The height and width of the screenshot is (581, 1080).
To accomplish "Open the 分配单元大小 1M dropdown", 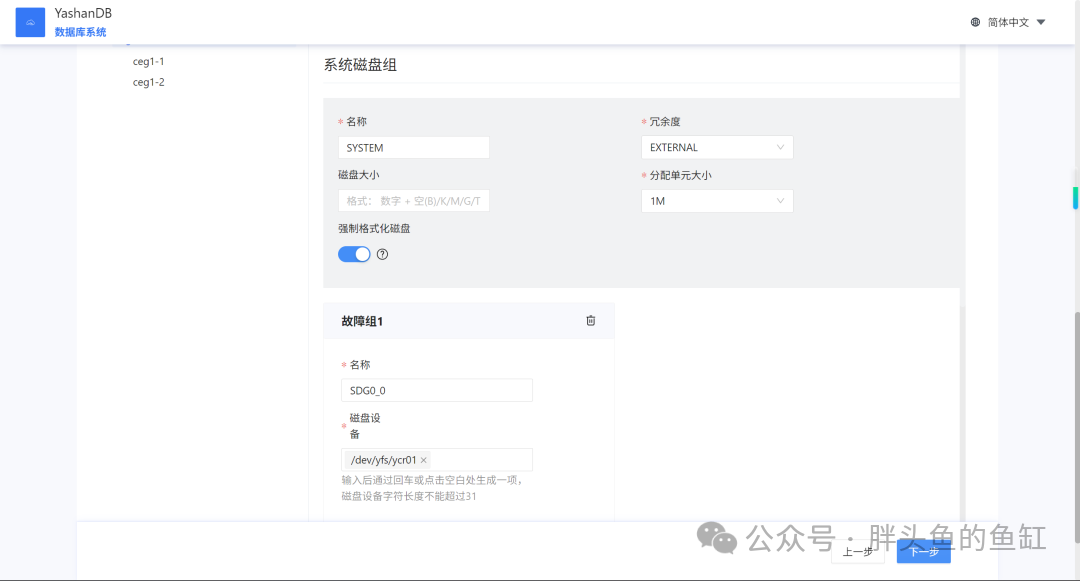I will tap(717, 201).
